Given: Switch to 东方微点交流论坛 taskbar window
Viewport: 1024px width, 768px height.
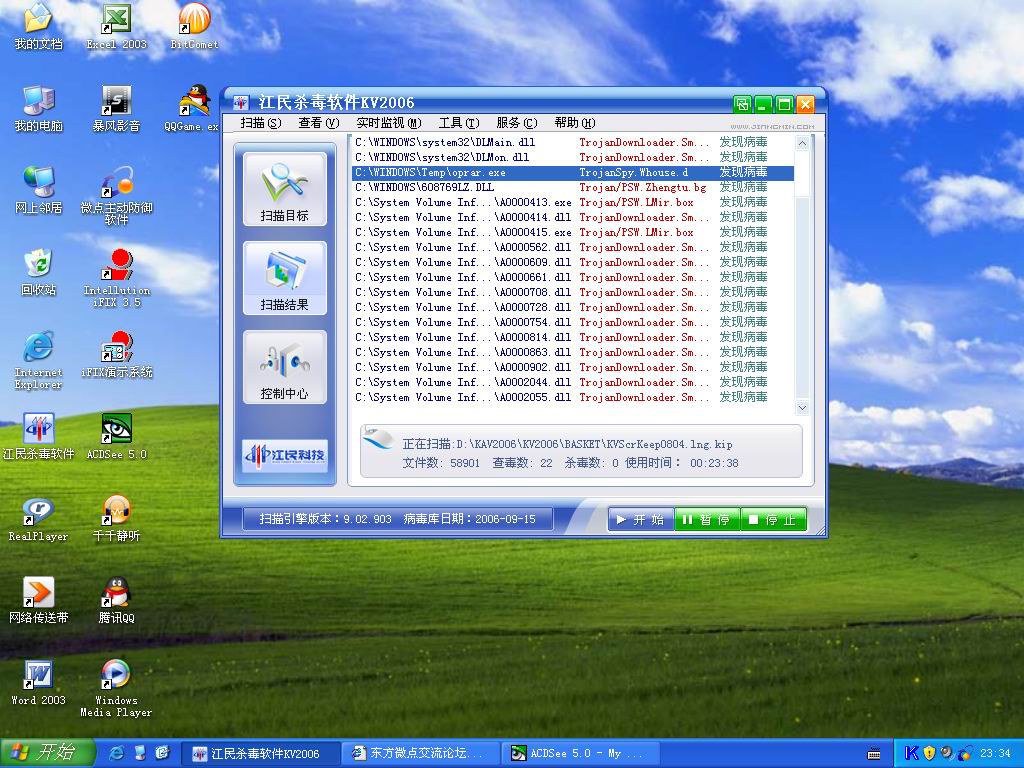Looking at the screenshot, I should click(420, 754).
